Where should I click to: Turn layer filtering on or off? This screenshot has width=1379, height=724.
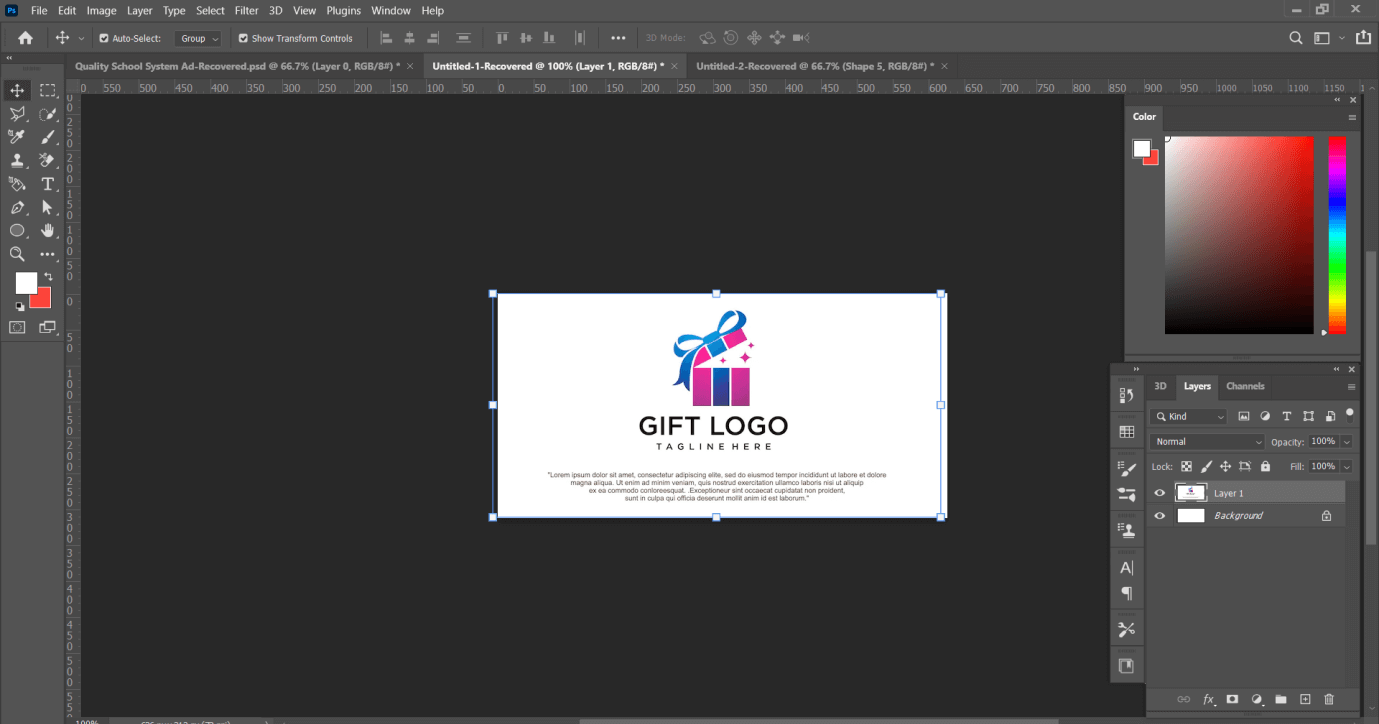[1349, 412]
